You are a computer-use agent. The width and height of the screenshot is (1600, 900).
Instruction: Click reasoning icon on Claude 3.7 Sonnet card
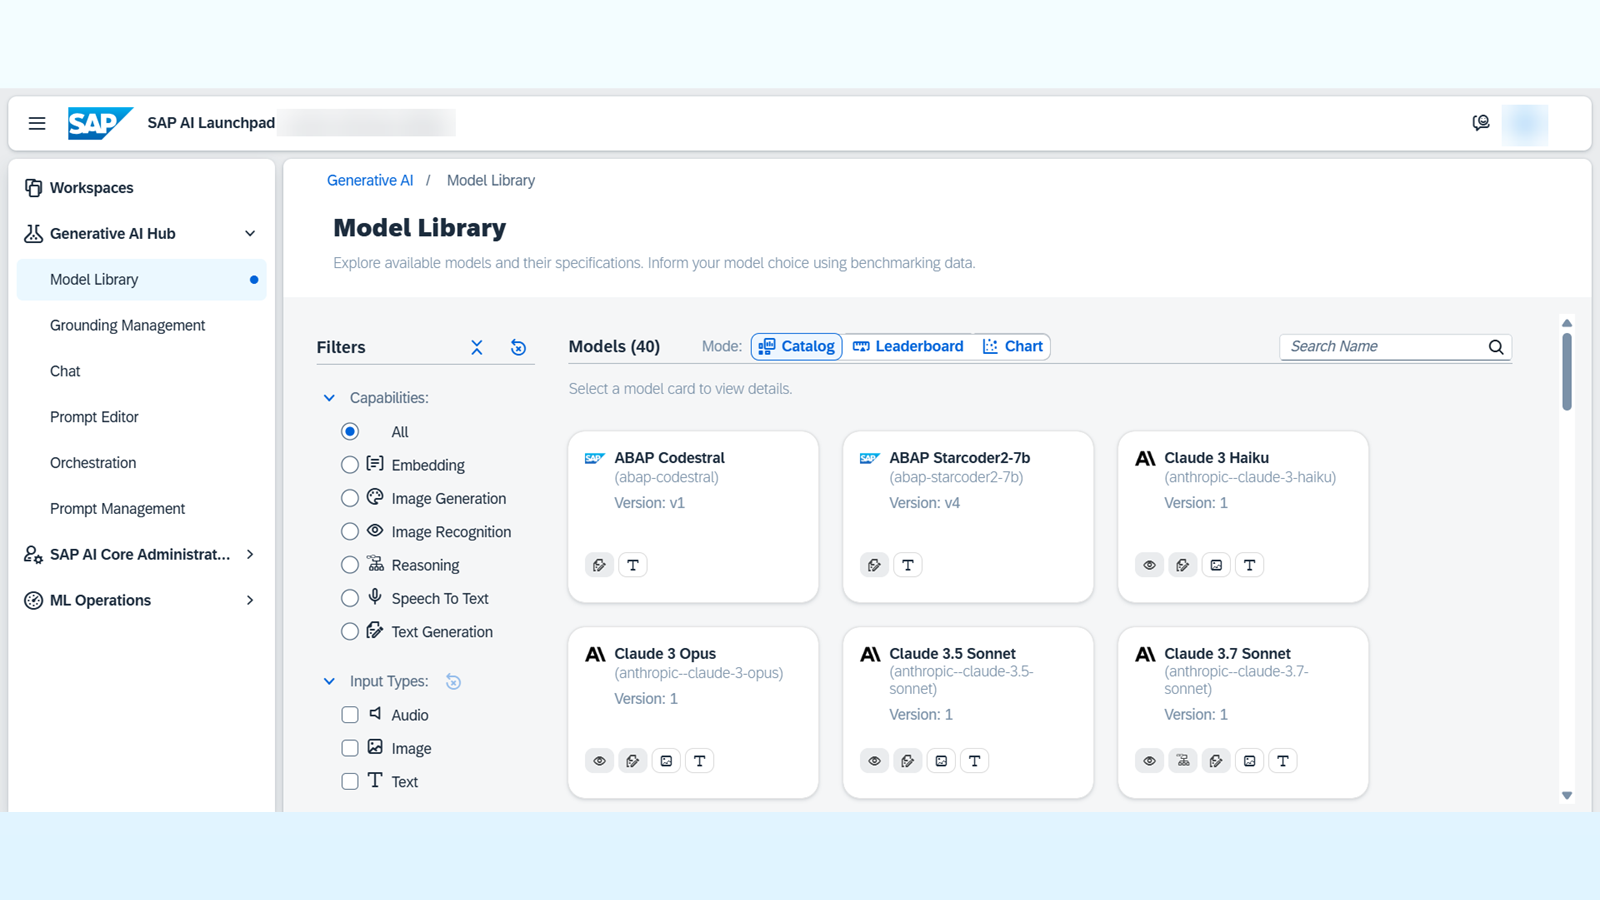(x=1183, y=761)
